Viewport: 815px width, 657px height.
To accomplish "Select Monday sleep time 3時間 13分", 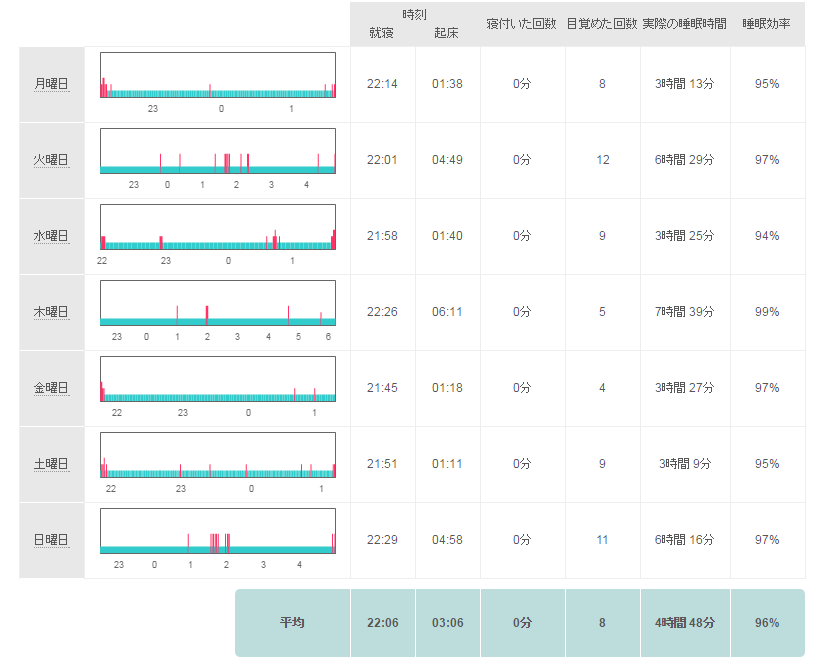I will tap(685, 84).
